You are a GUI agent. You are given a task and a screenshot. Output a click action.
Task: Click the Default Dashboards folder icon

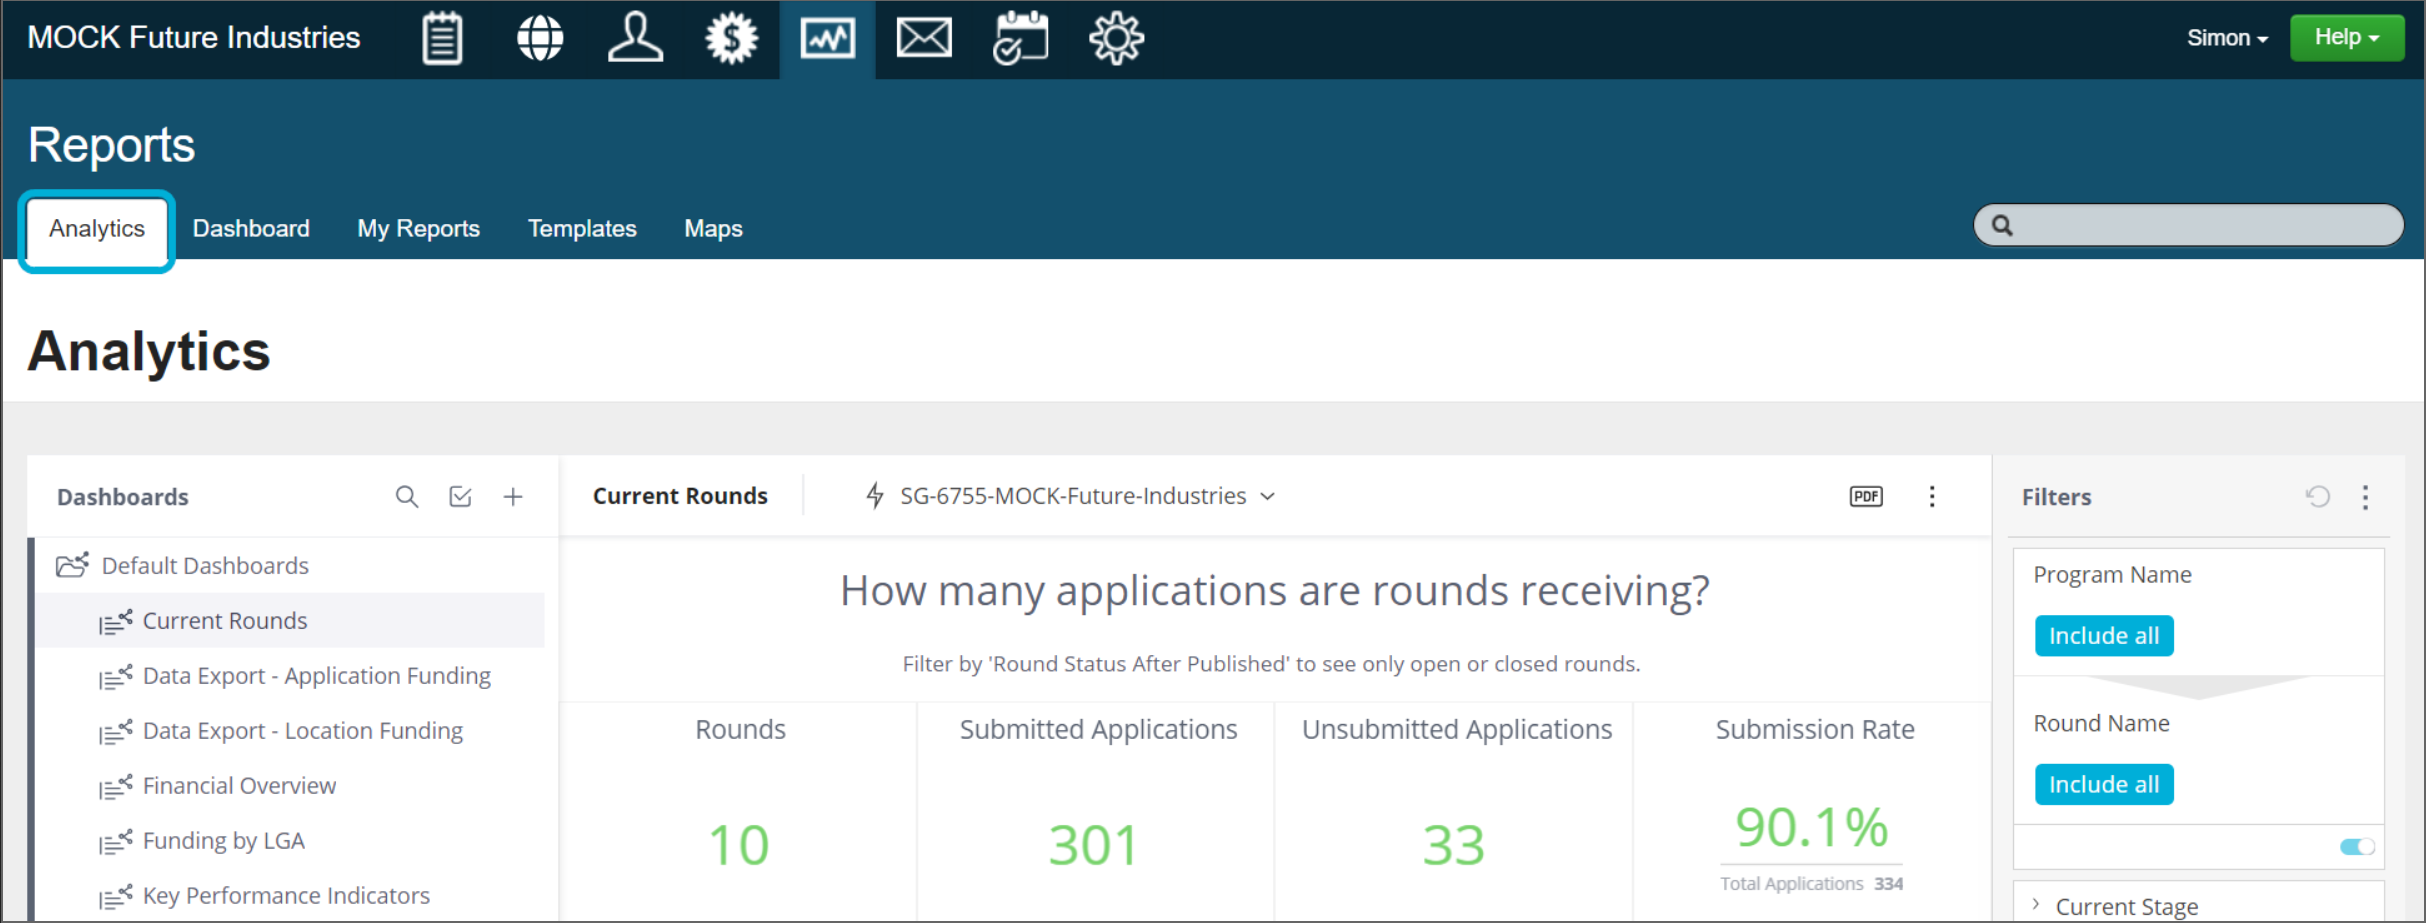tap(72, 565)
